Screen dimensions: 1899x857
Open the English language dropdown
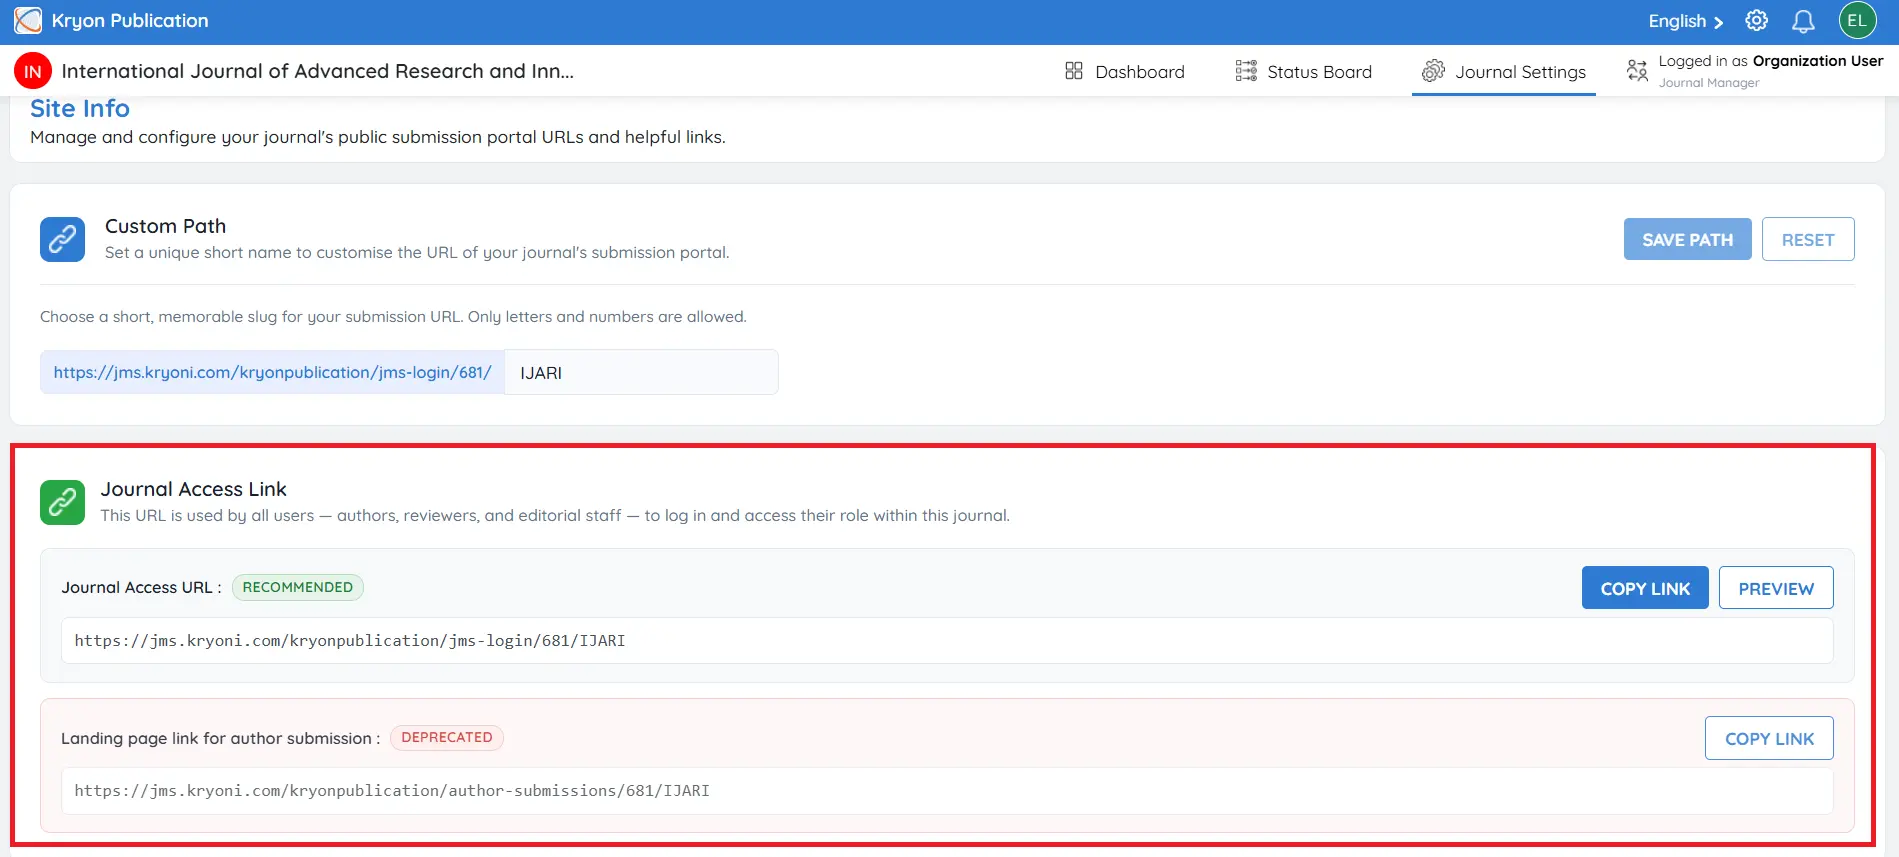point(1686,21)
